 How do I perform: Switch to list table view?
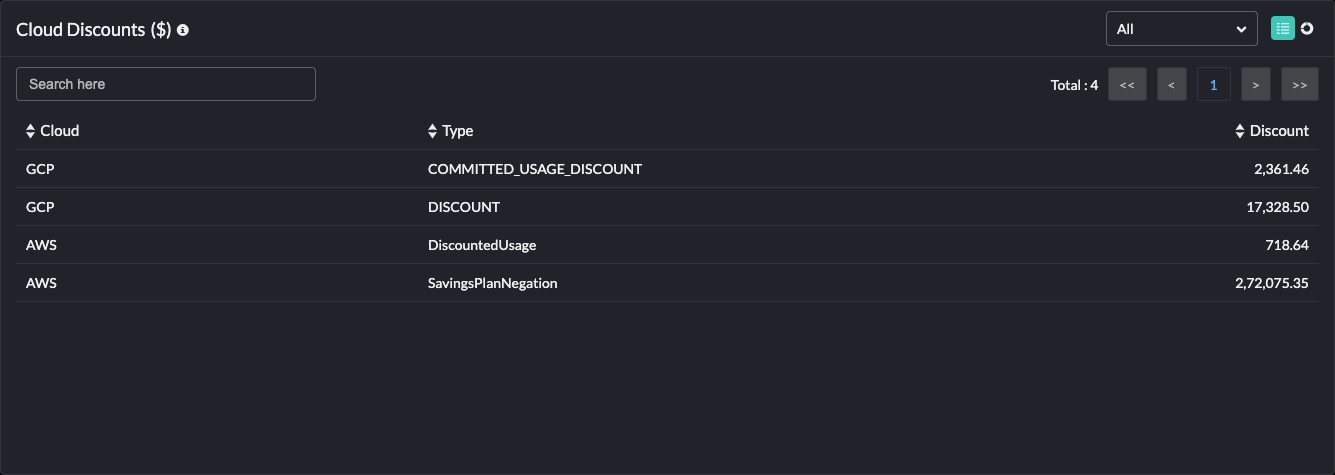coord(1282,29)
